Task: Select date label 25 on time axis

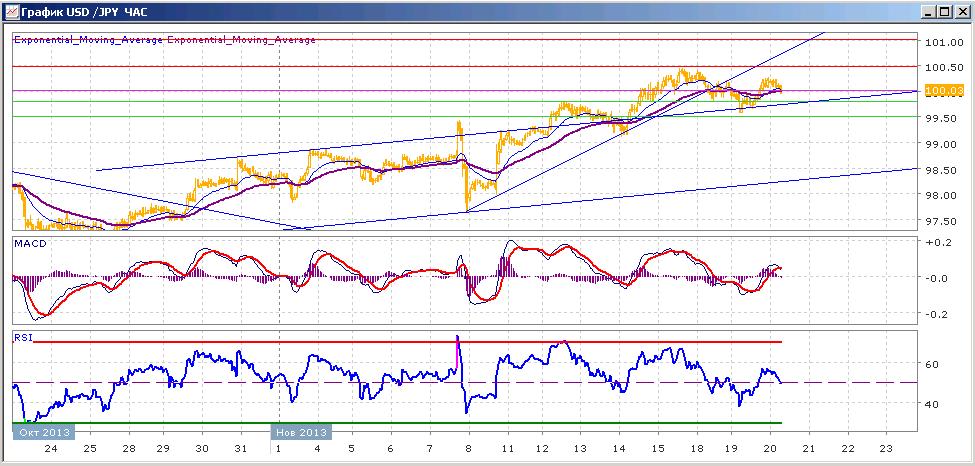Action: [90, 449]
